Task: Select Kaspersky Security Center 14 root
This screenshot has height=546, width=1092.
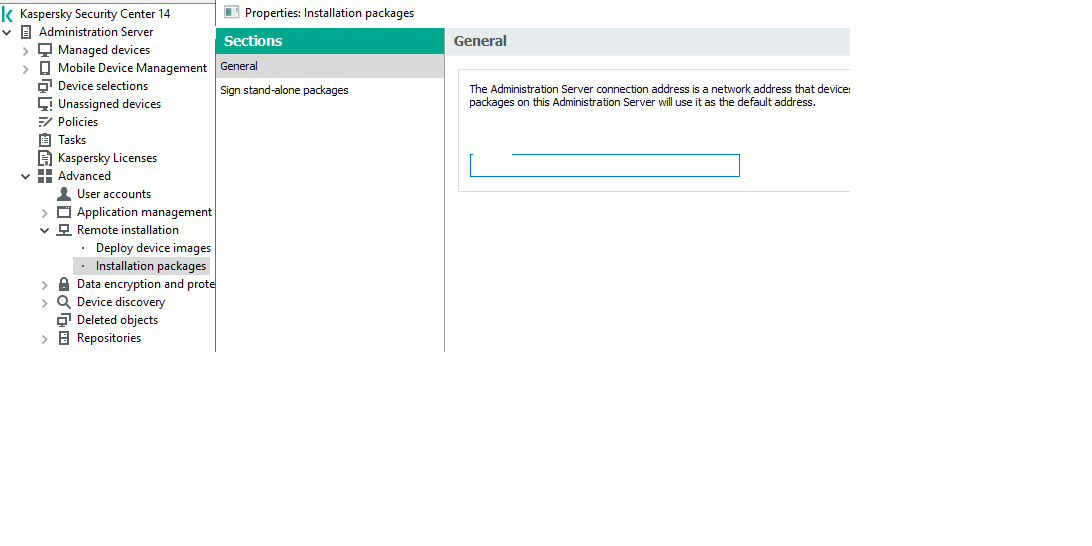Action: tap(95, 14)
